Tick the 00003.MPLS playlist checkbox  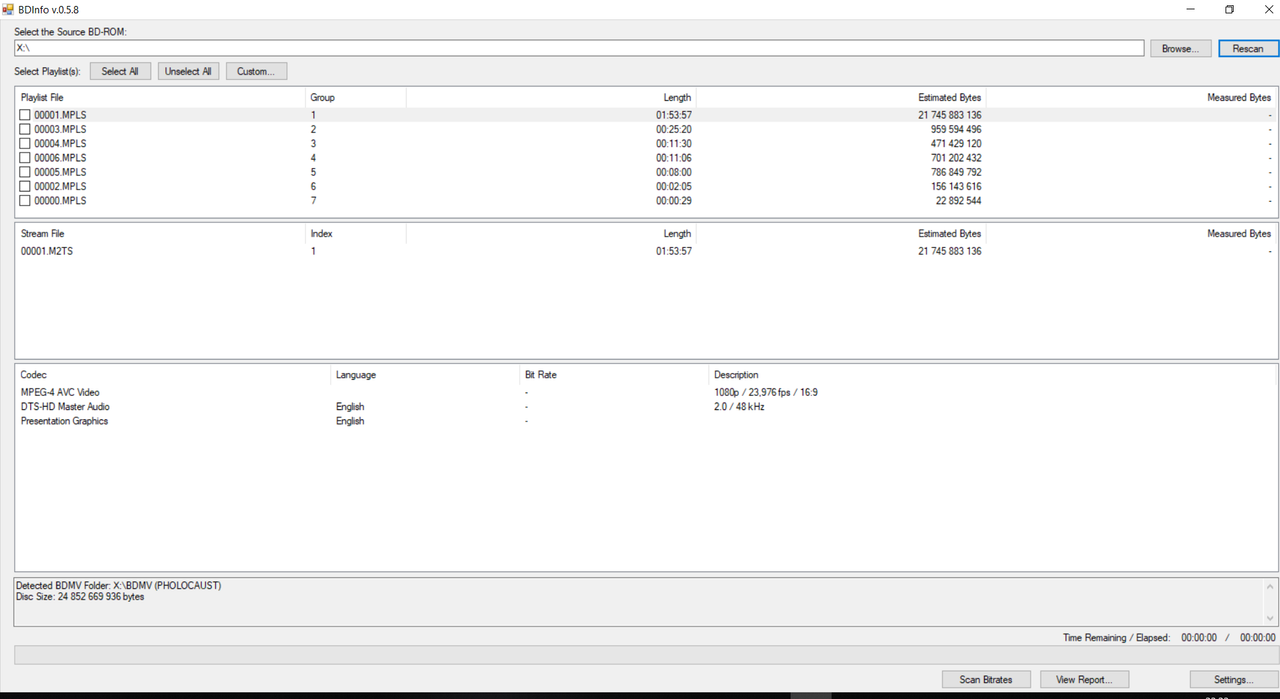click(25, 129)
